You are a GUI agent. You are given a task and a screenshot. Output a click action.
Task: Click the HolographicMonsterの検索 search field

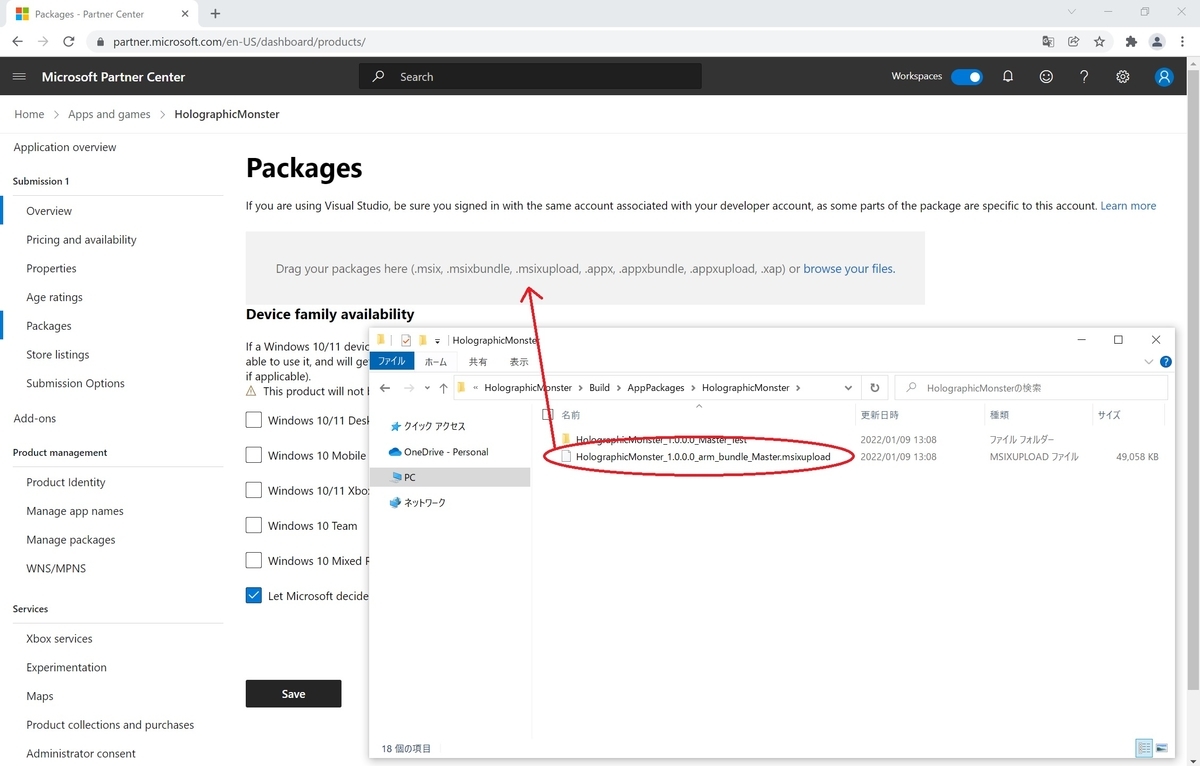(x=1031, y=388)
